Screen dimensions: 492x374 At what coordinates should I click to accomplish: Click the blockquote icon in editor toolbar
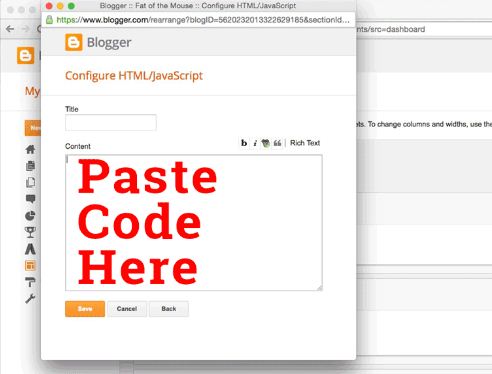(x=277, y=143)
